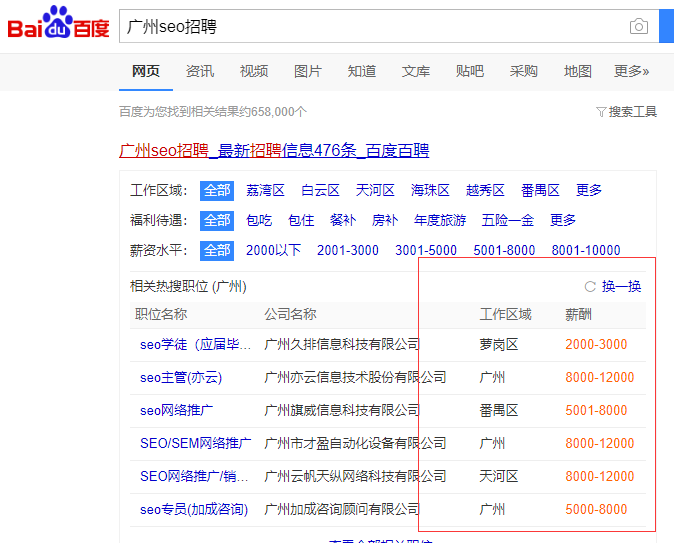Open seo主管(亦云) job listing
674x543 pixels.
180,378
